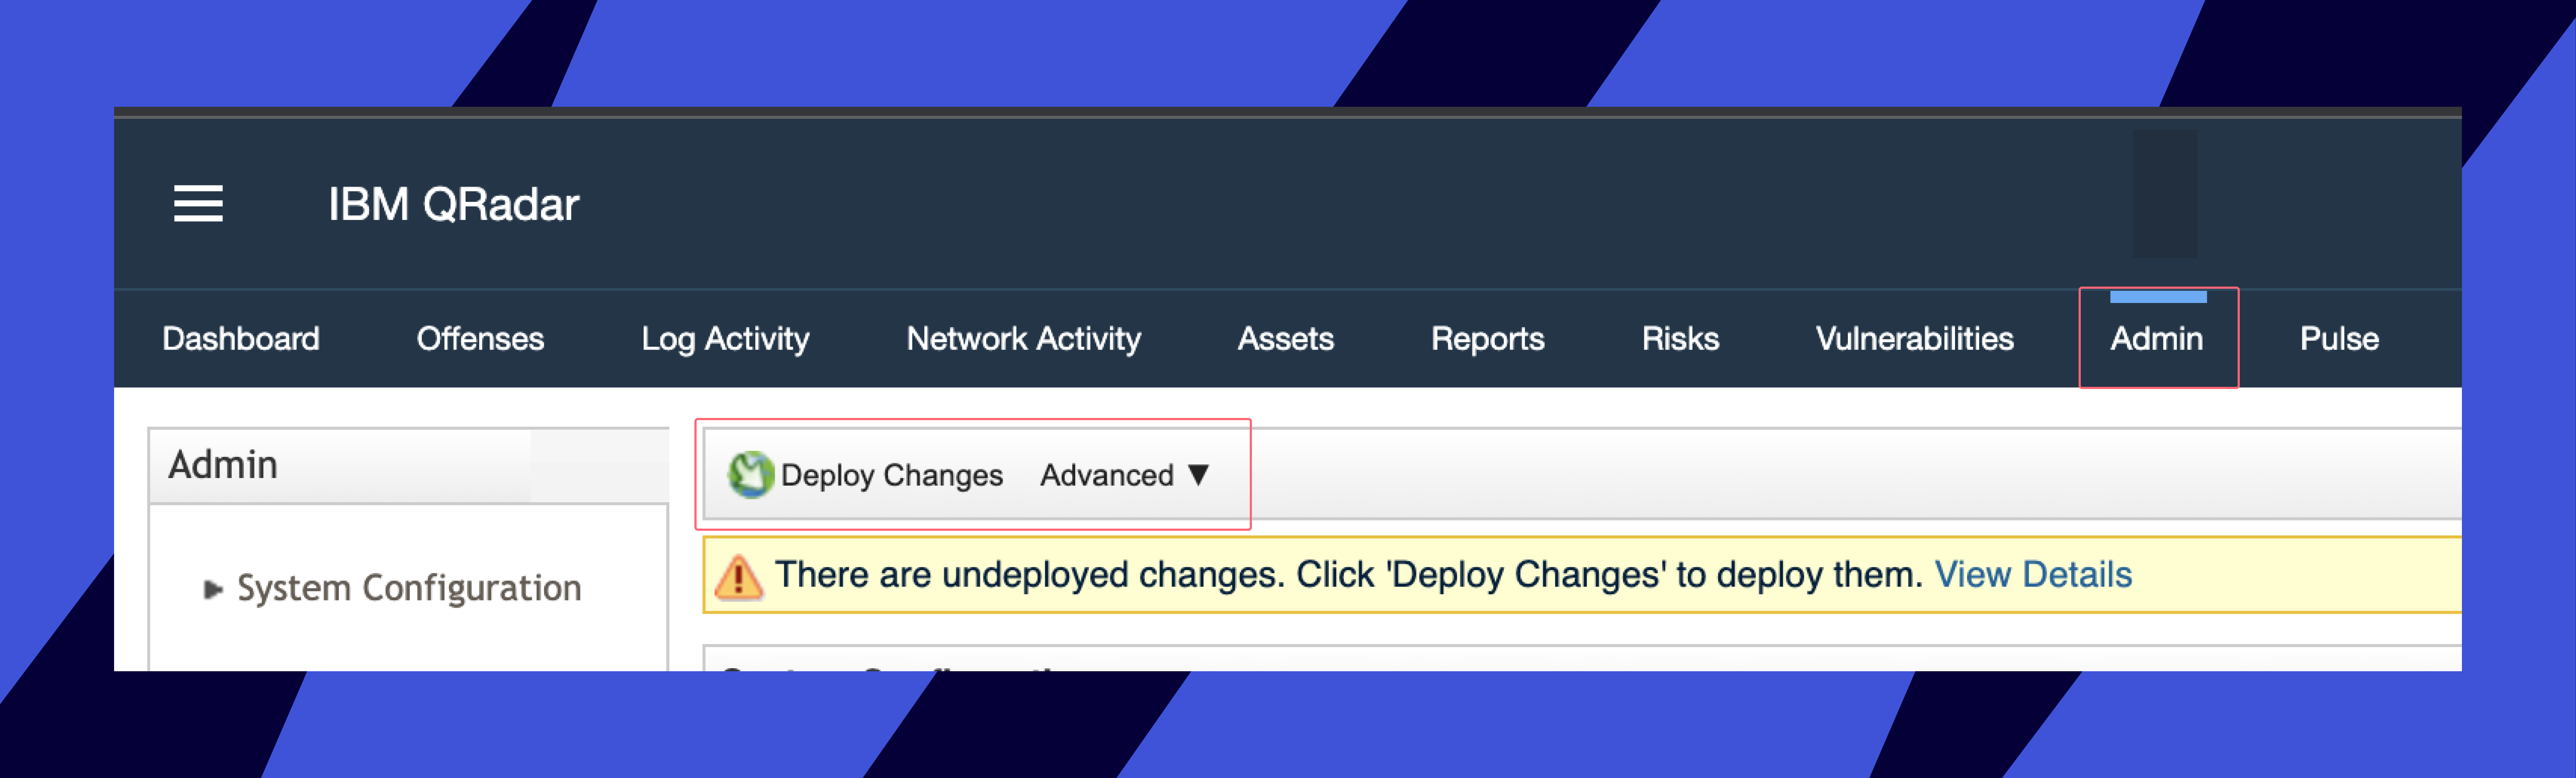
Task: Select System Configuration in the Admin sidebar
Action: coord(409,588)
